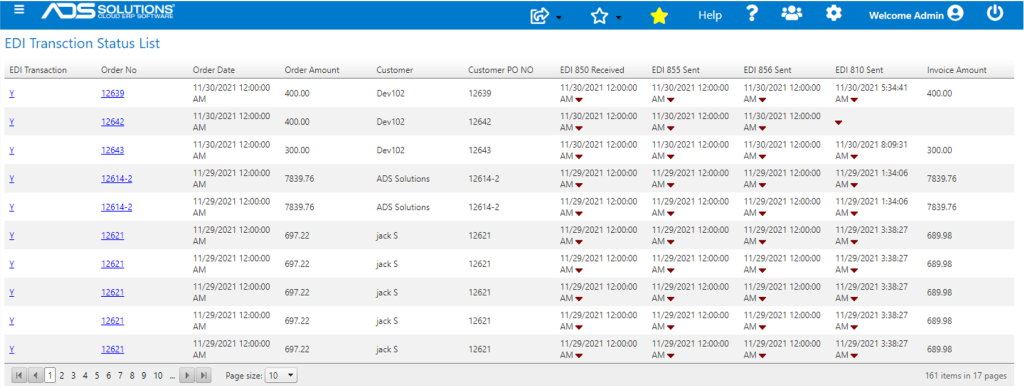The image size is (1024, 386).
Task: Go to last page in pager
Action: pyautogui.click(x=204, y=376)
